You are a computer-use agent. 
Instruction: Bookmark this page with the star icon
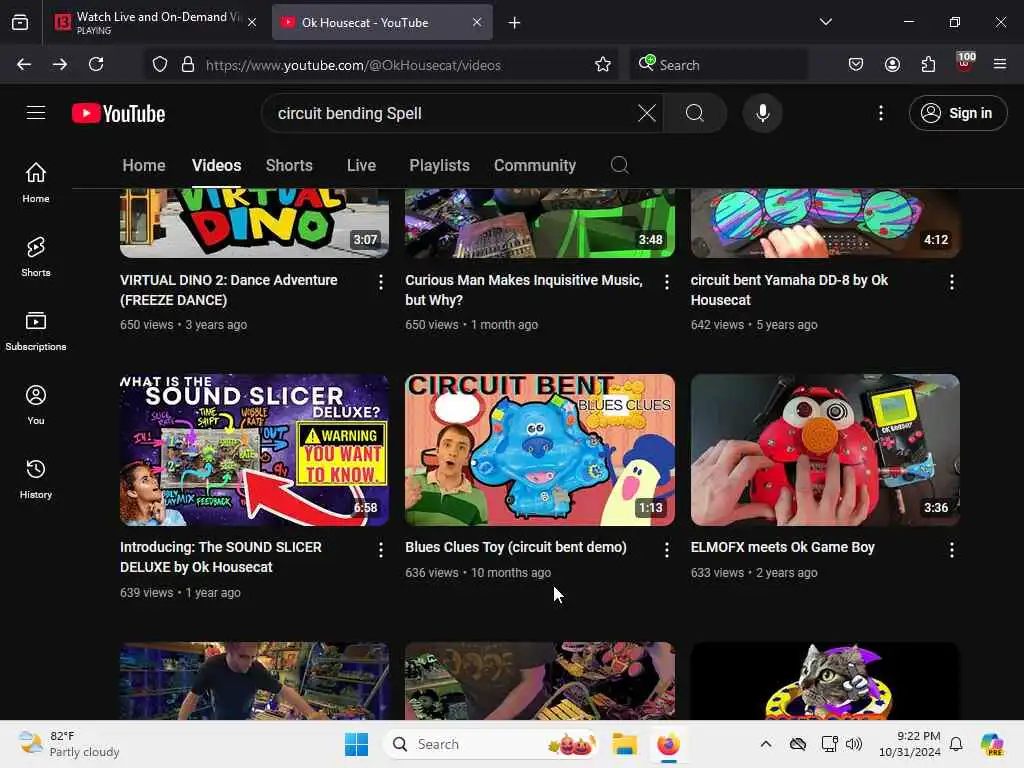603,65
